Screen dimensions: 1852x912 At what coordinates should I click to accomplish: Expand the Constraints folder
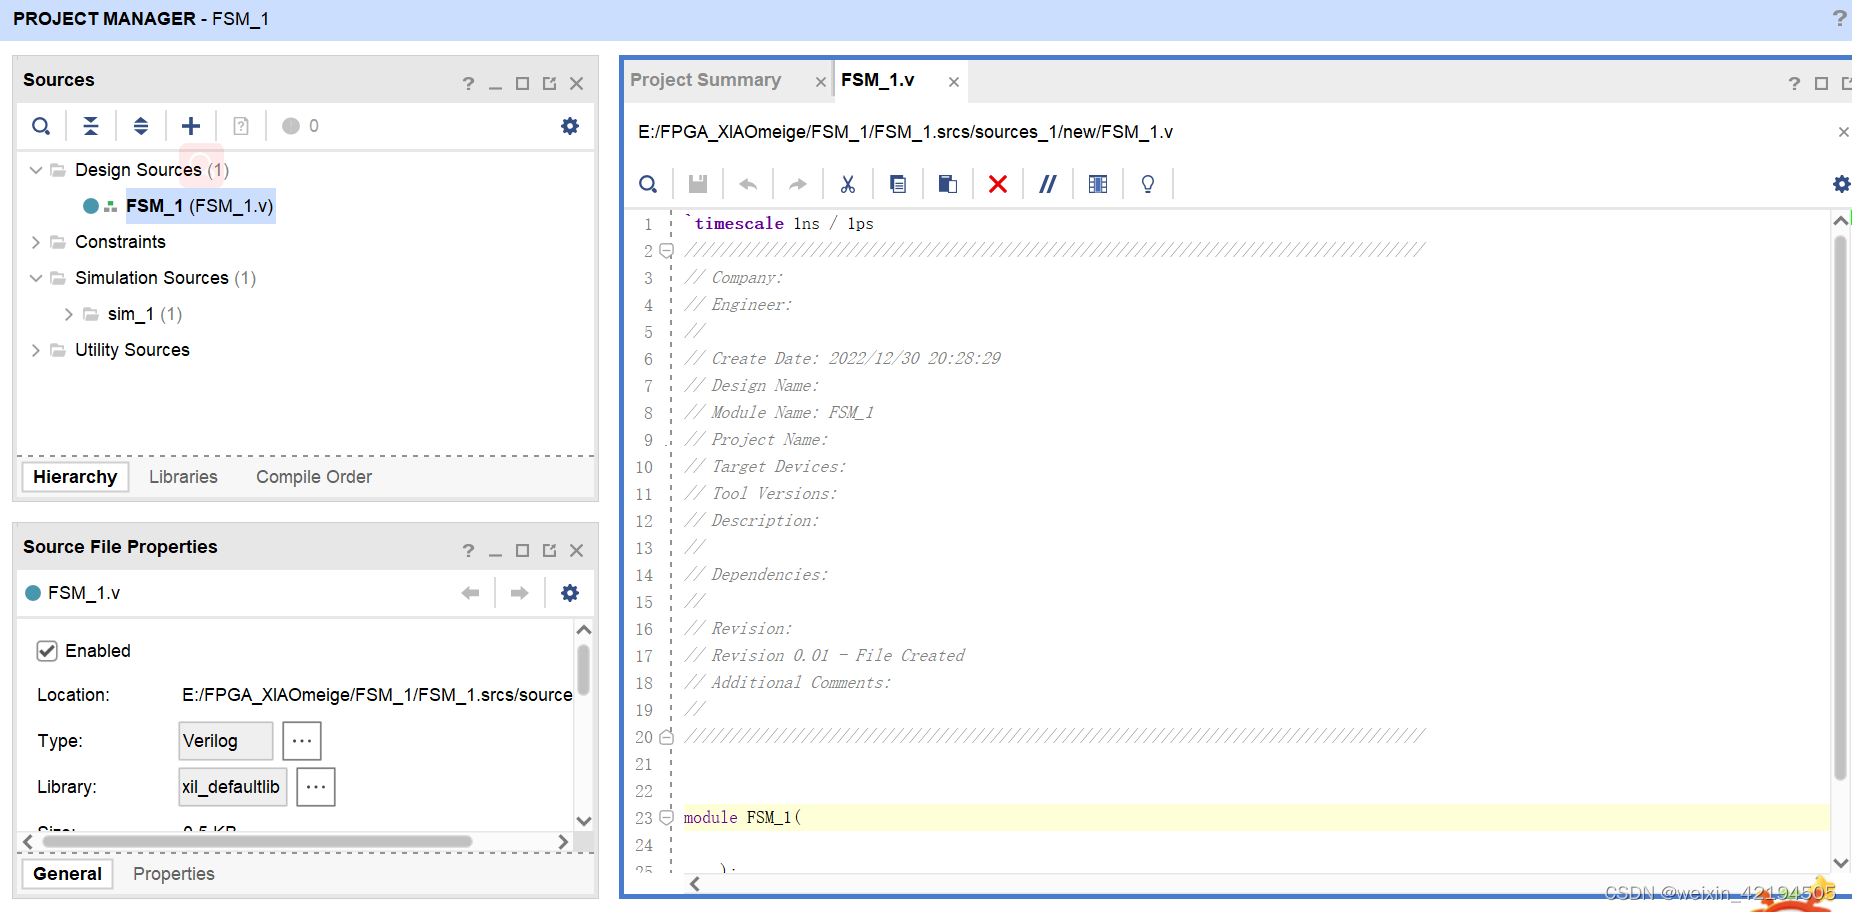36,241
